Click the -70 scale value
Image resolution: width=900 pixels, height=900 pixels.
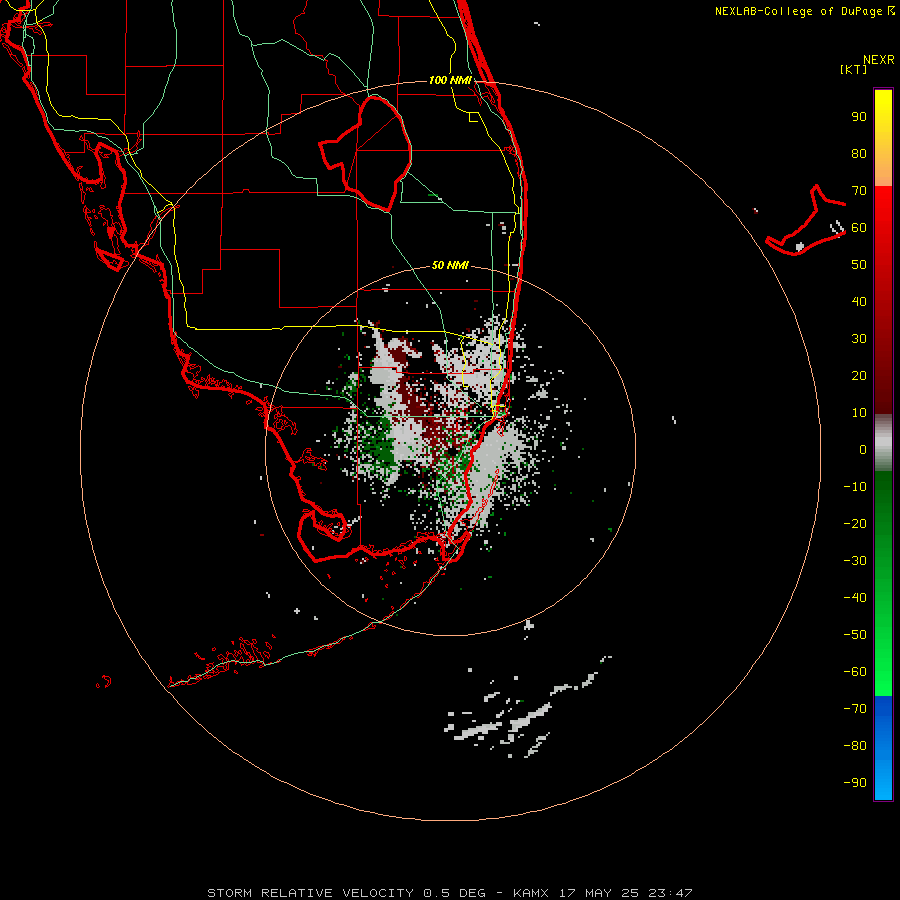855,709
